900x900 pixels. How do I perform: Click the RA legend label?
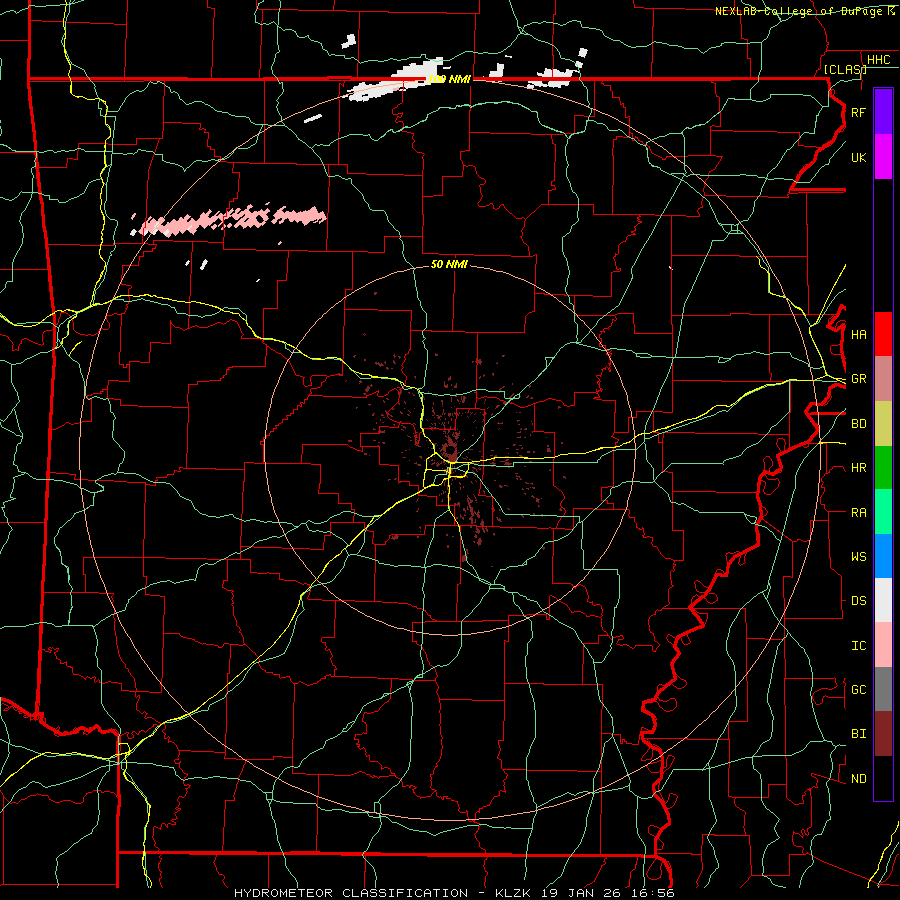click(x=858, y=513)
